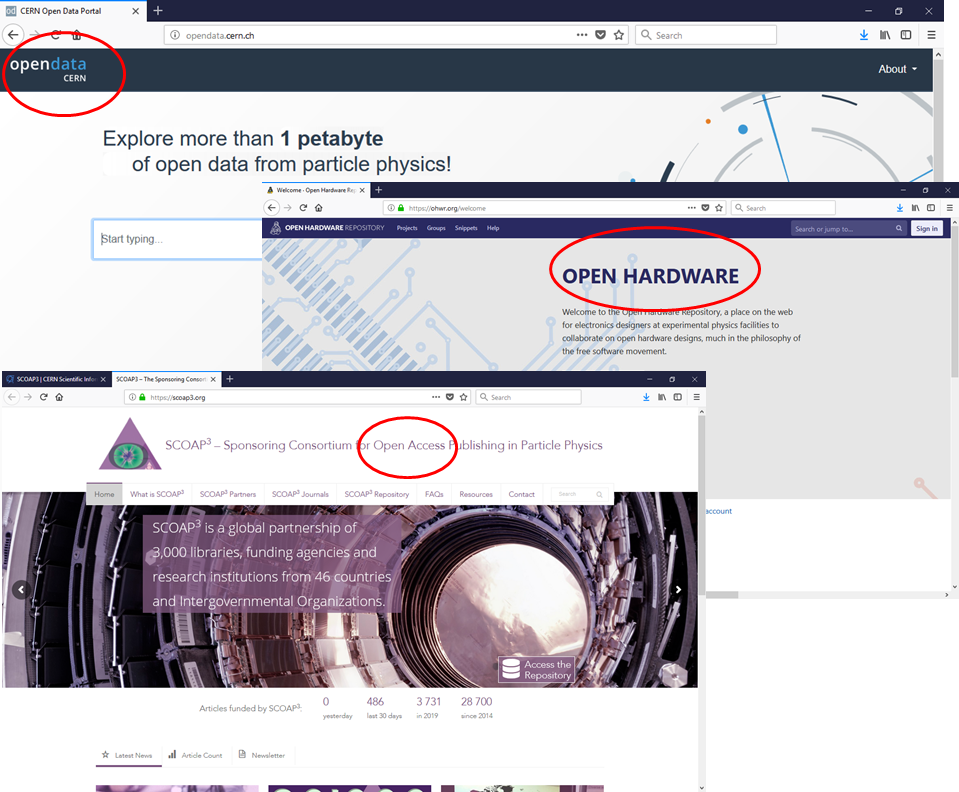Open What is SCOAP3 menu item
The width and height of the screenshot is (959, 792).
157,494
